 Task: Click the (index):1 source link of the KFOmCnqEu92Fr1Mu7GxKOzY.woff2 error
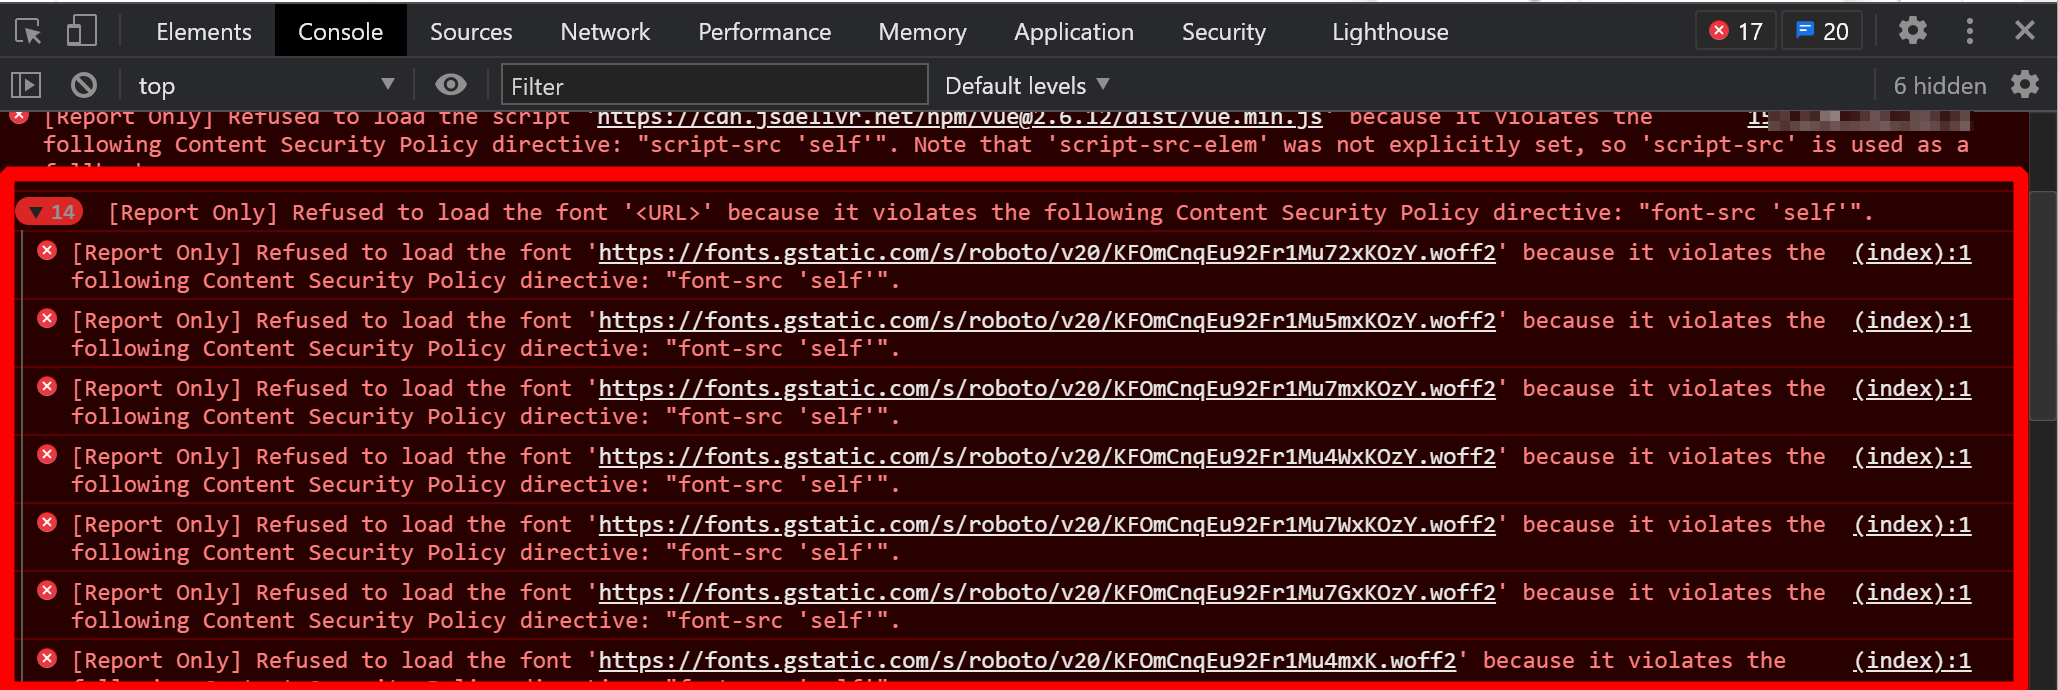tap(1912, 593)
